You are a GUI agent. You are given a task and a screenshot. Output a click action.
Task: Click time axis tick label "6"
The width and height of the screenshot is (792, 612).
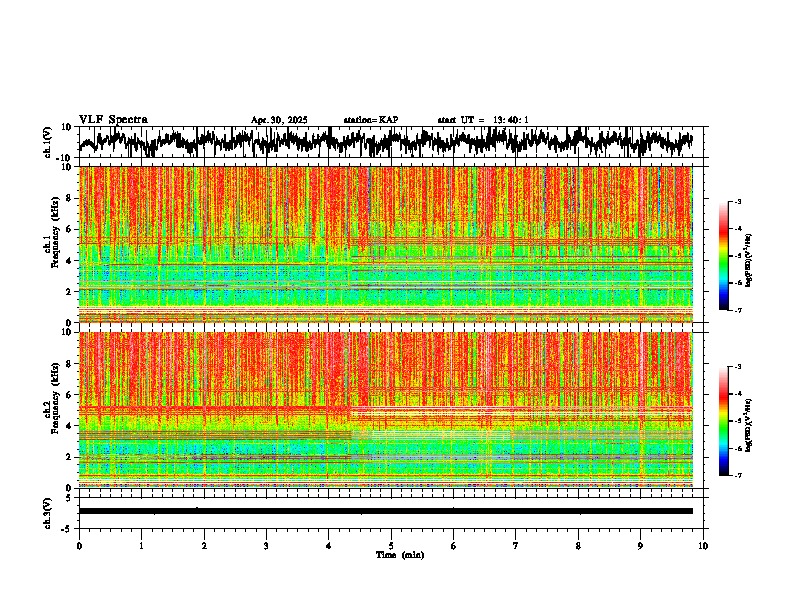(453, 546)
